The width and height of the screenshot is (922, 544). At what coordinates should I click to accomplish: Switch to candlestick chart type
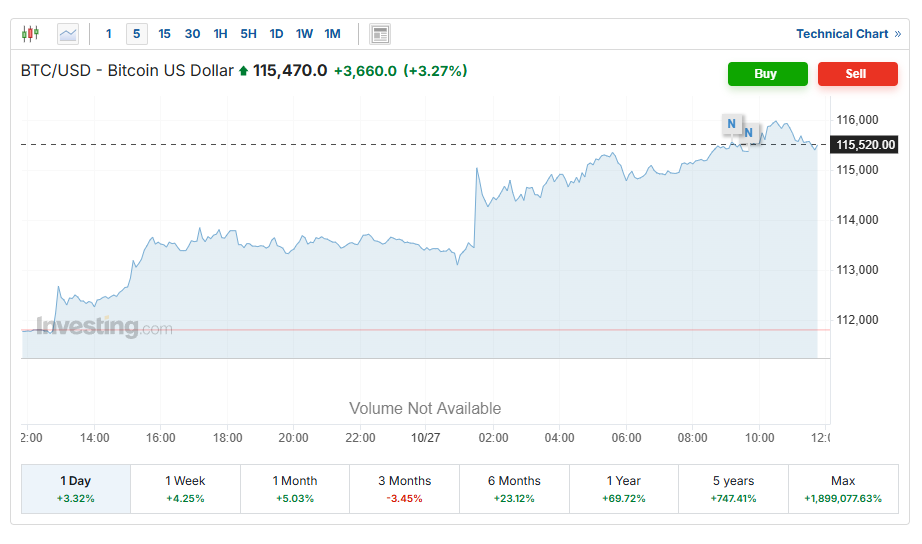30,34
